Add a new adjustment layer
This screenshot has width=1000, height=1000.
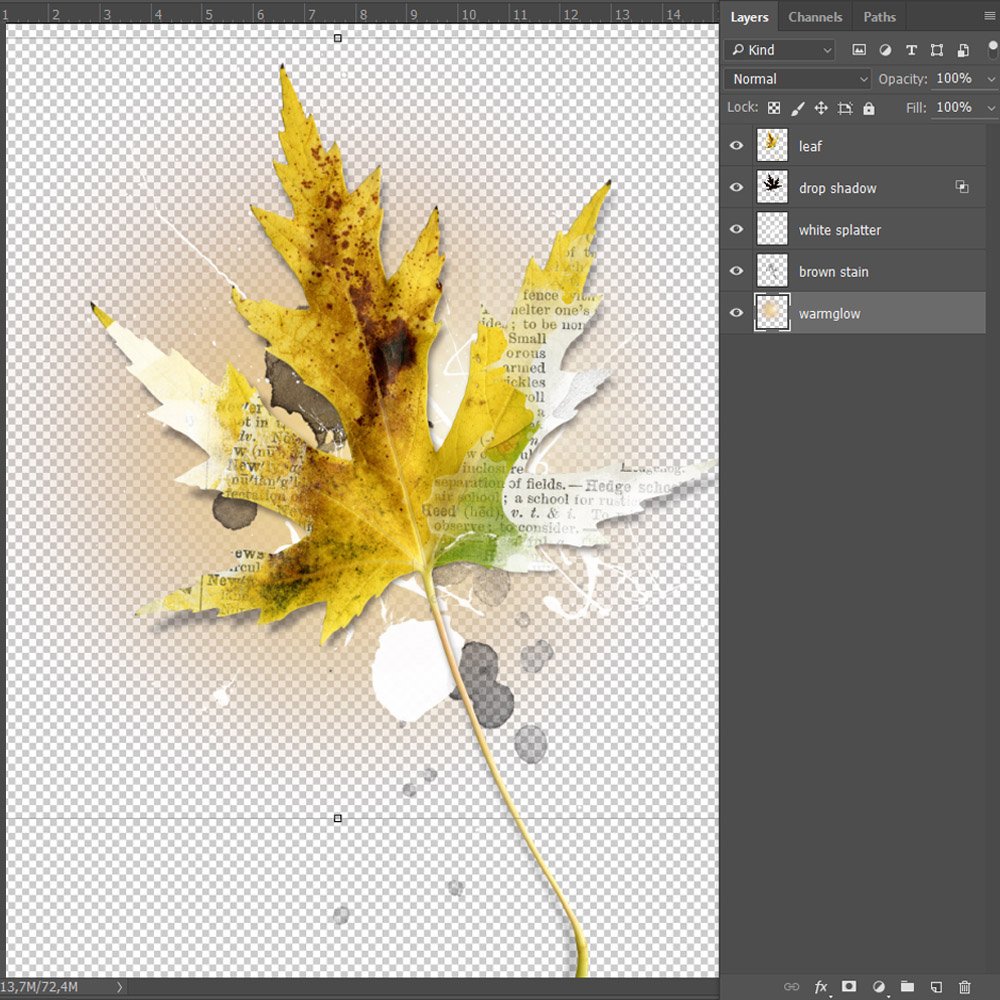(x=879, y=987)
